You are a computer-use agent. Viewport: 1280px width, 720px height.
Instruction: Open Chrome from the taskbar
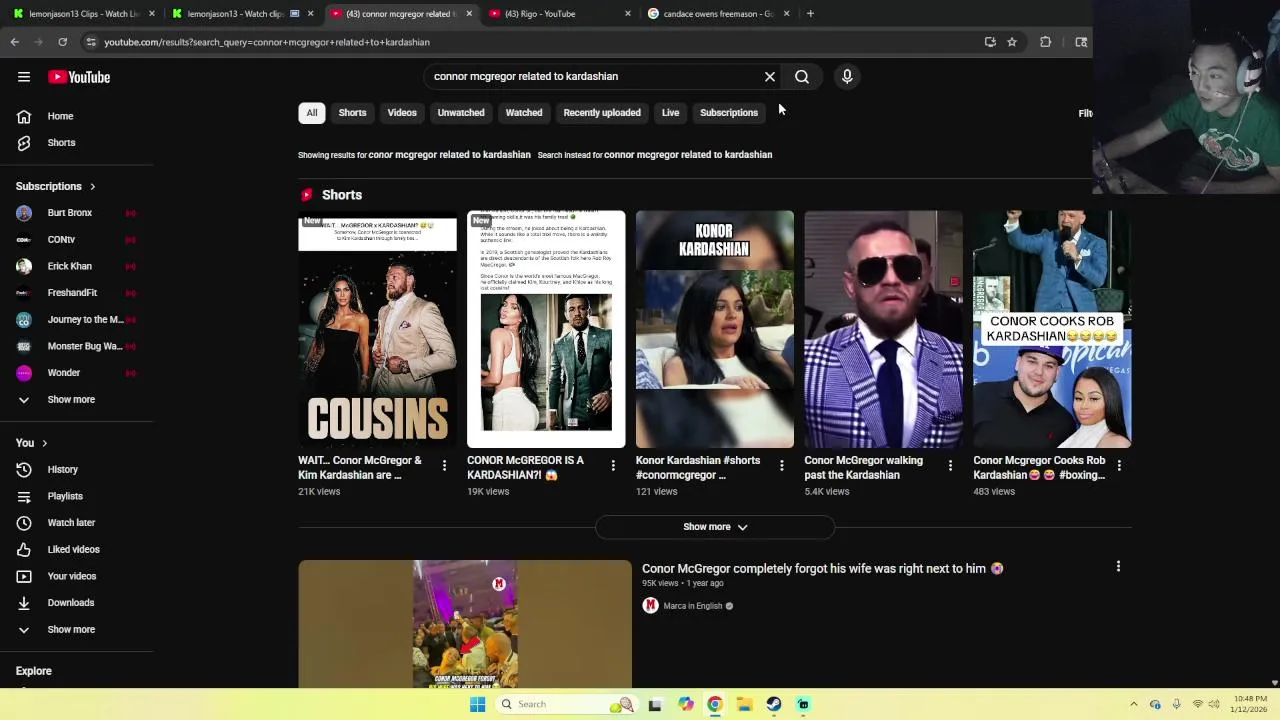[714, 704]
